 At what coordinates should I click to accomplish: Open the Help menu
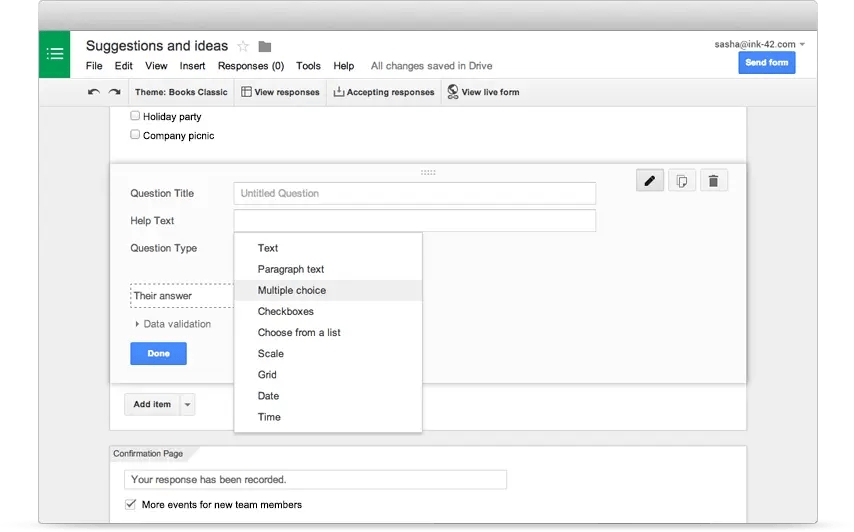click(x=344, y=66)
